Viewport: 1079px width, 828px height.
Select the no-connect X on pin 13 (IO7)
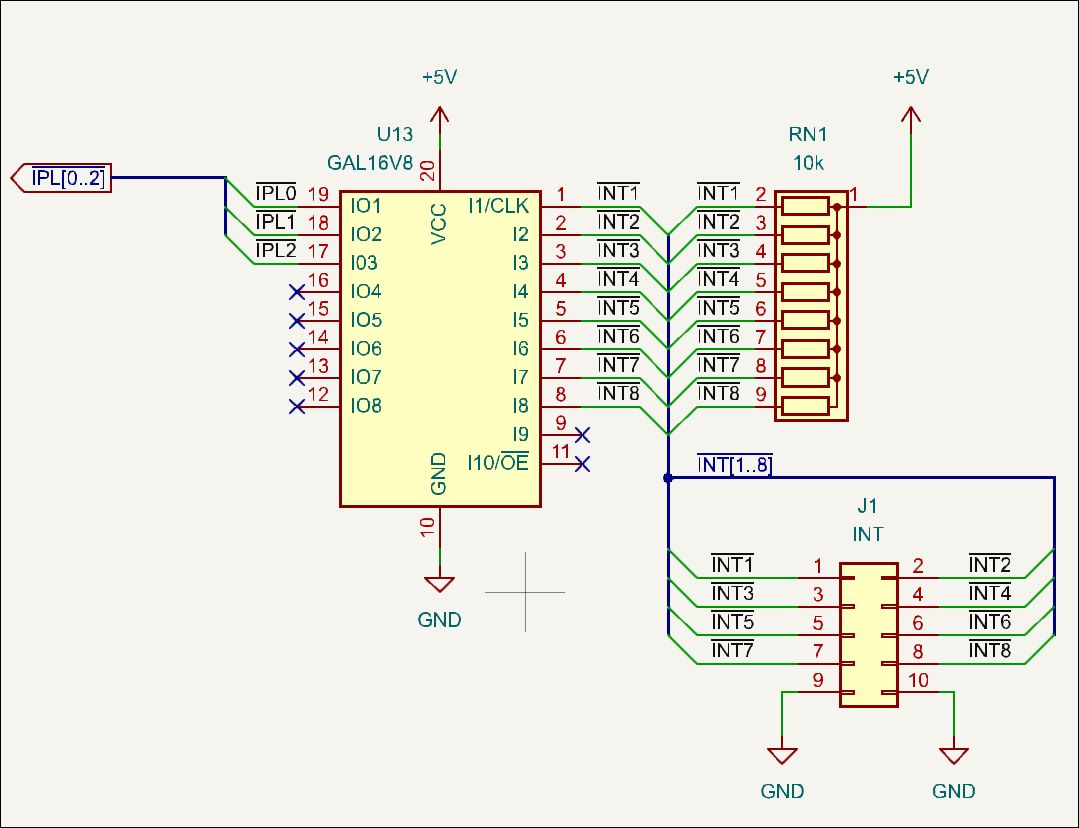point(297,378)
